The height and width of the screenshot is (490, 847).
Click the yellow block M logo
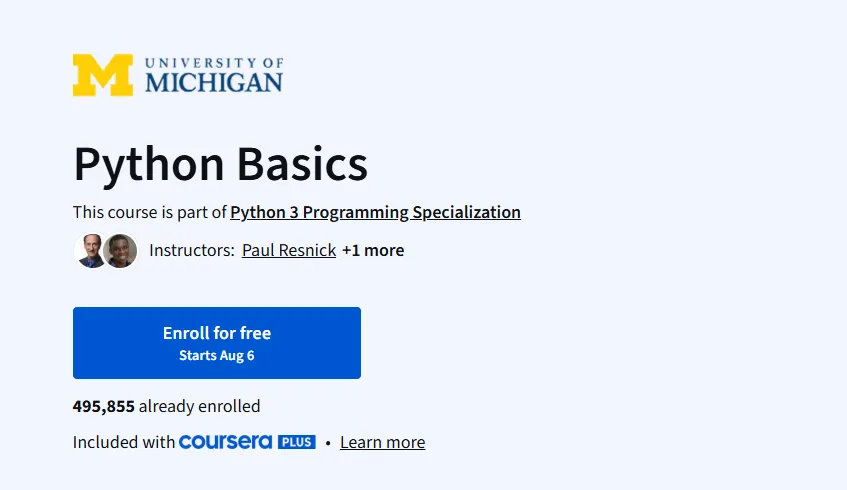pyautogui.click(x=103, y=75)
